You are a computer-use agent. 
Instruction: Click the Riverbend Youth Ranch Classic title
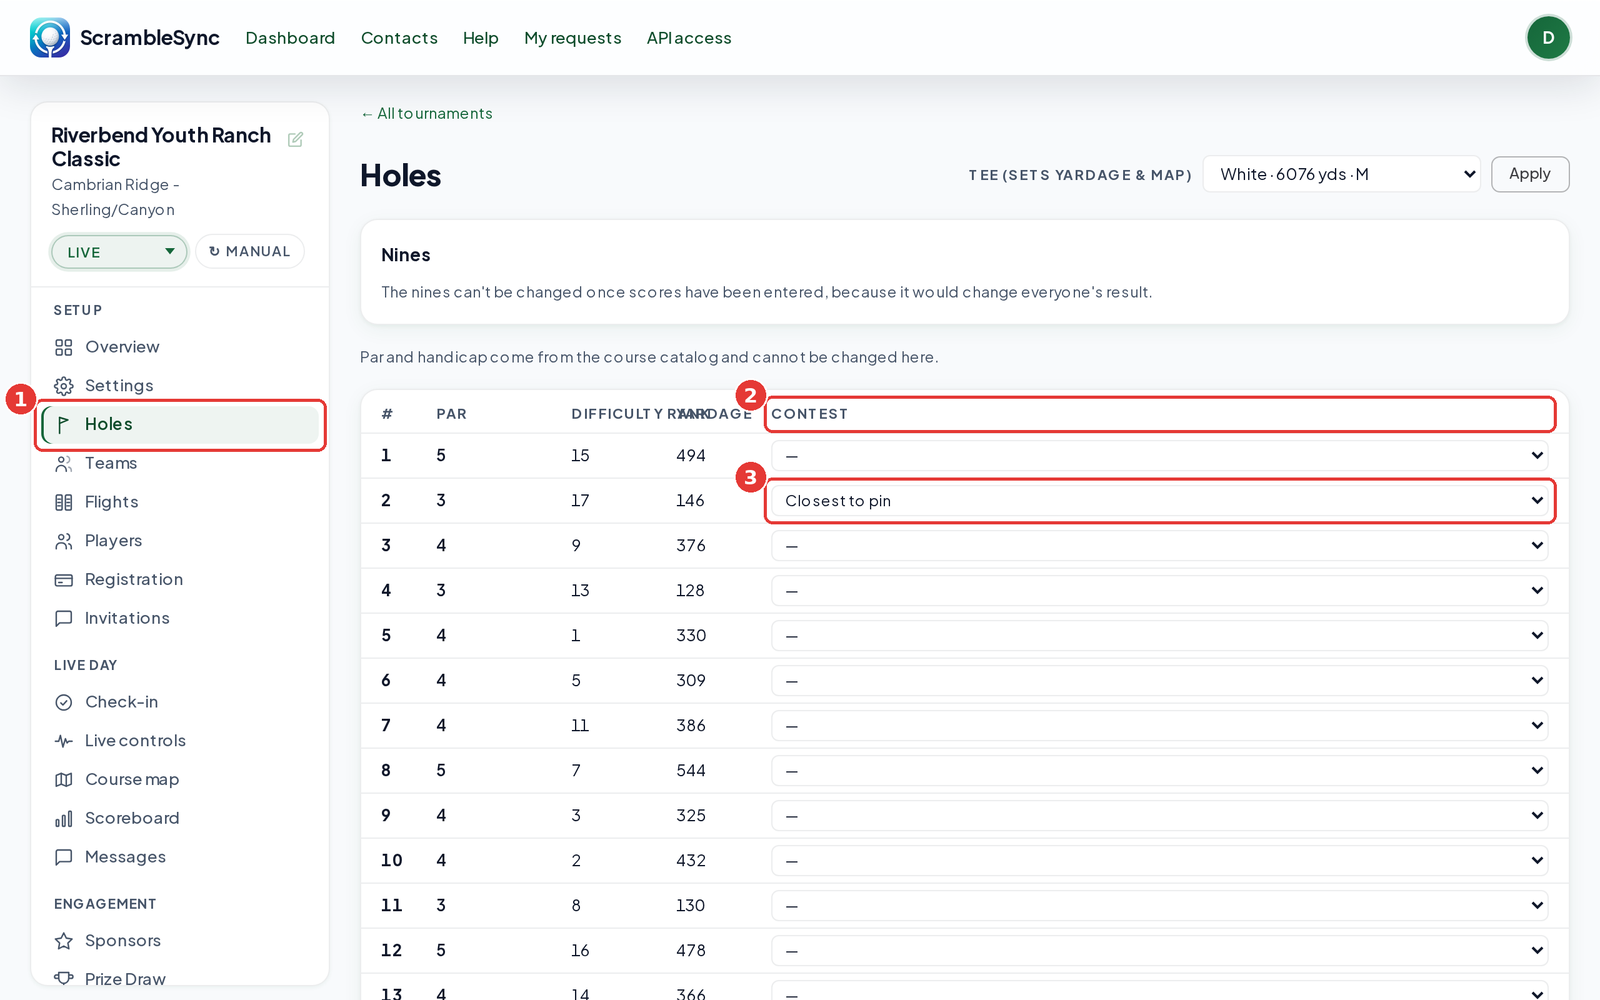(x=161, y=147)
